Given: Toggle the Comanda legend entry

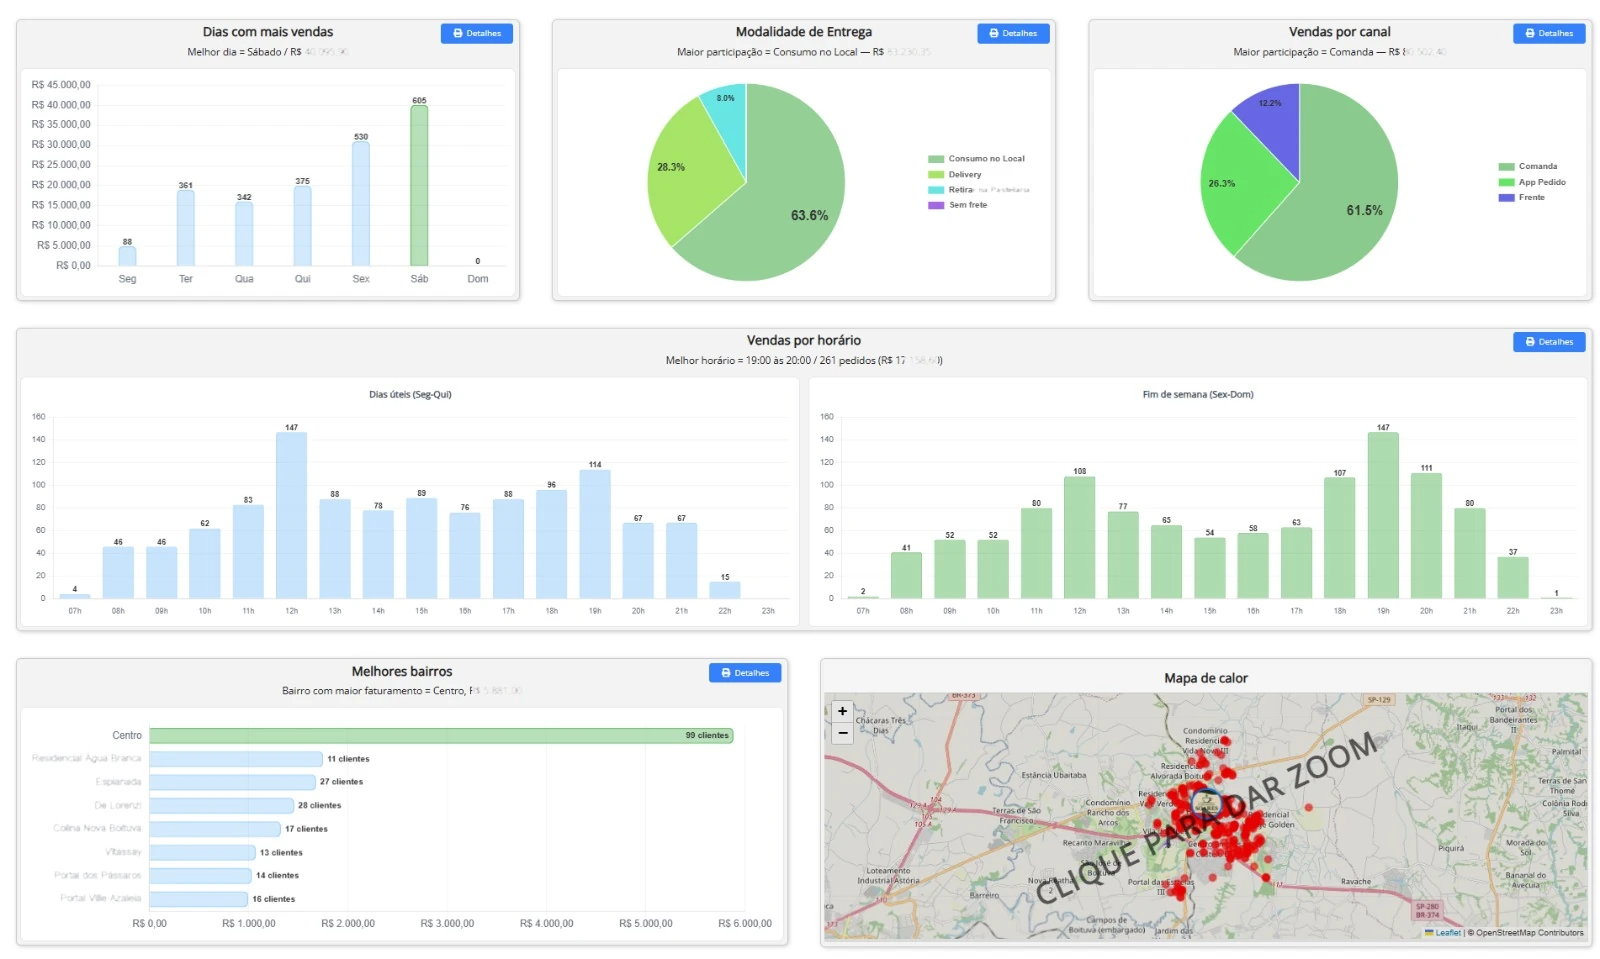Looking at the screenshot, I should pos(1528,167).
